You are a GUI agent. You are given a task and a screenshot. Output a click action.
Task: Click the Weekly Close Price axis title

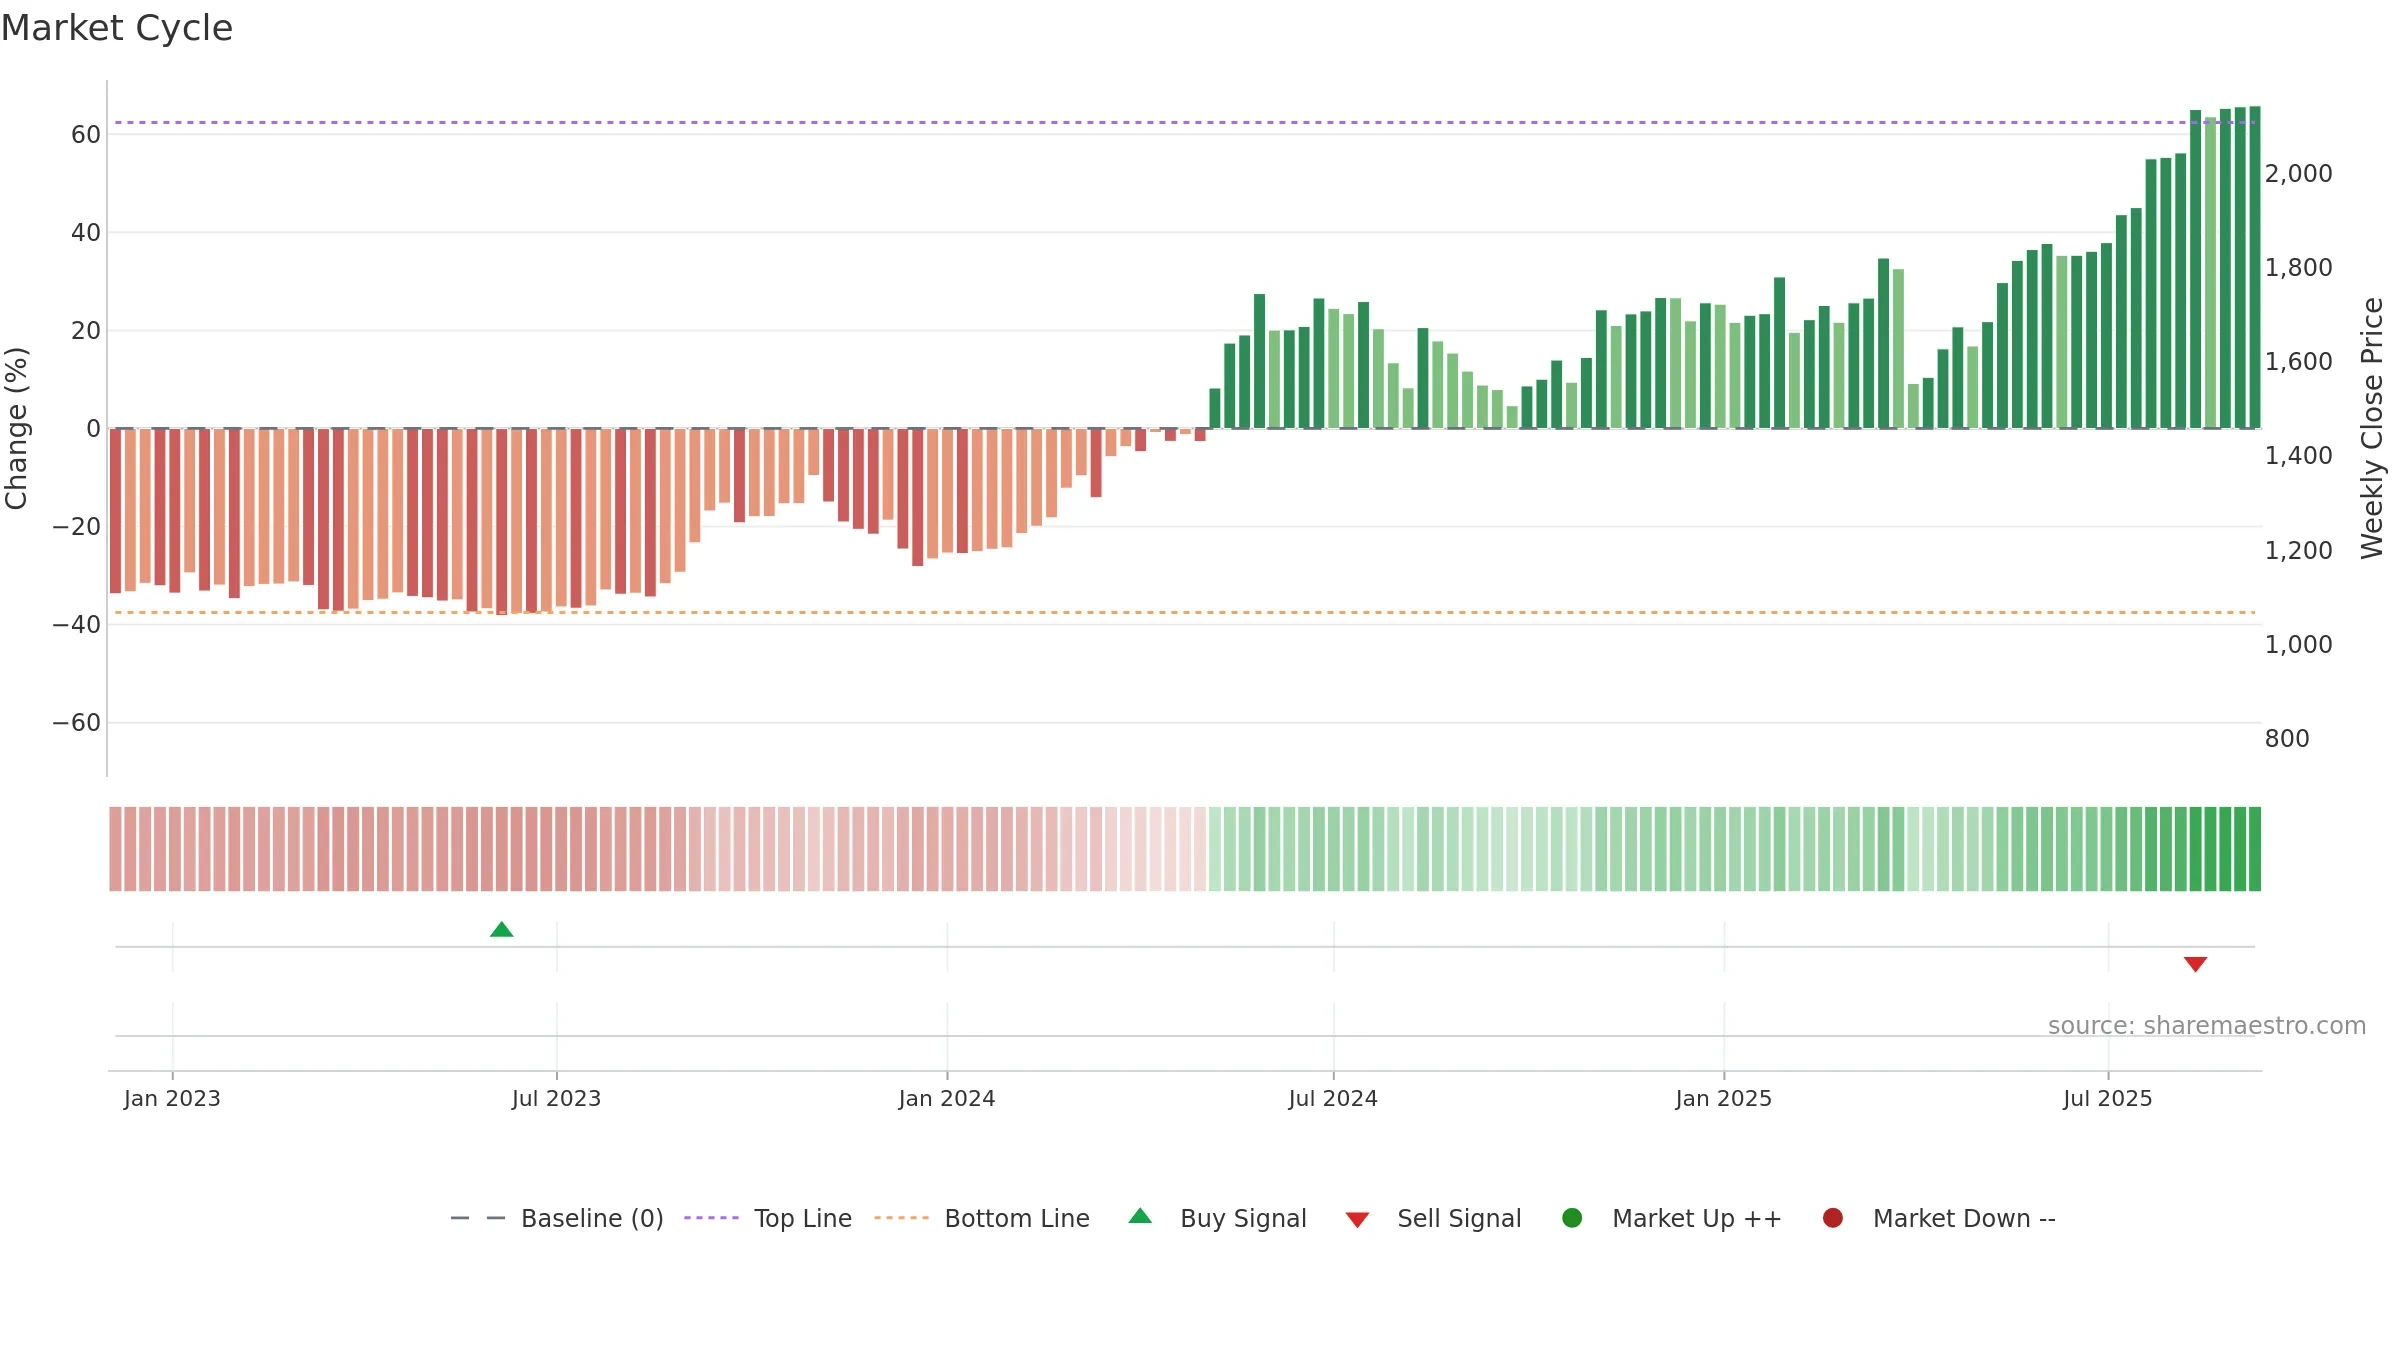tap(2372, 428)
